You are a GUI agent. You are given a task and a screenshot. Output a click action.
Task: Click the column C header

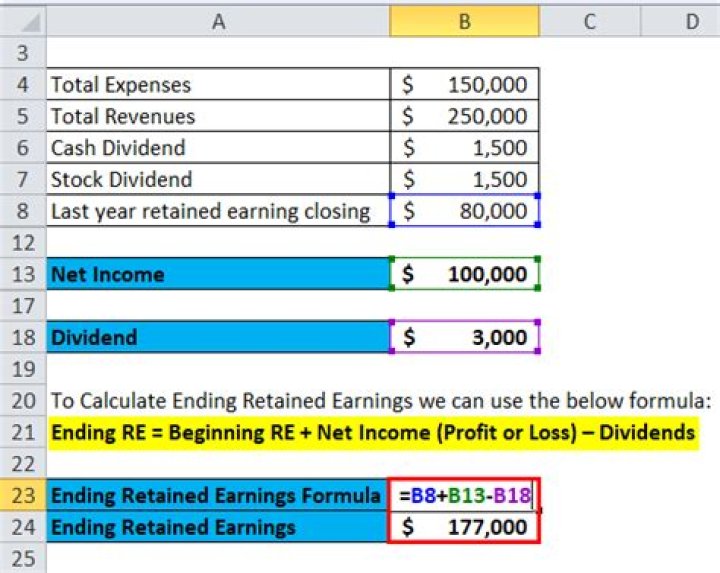pos(590,19)
